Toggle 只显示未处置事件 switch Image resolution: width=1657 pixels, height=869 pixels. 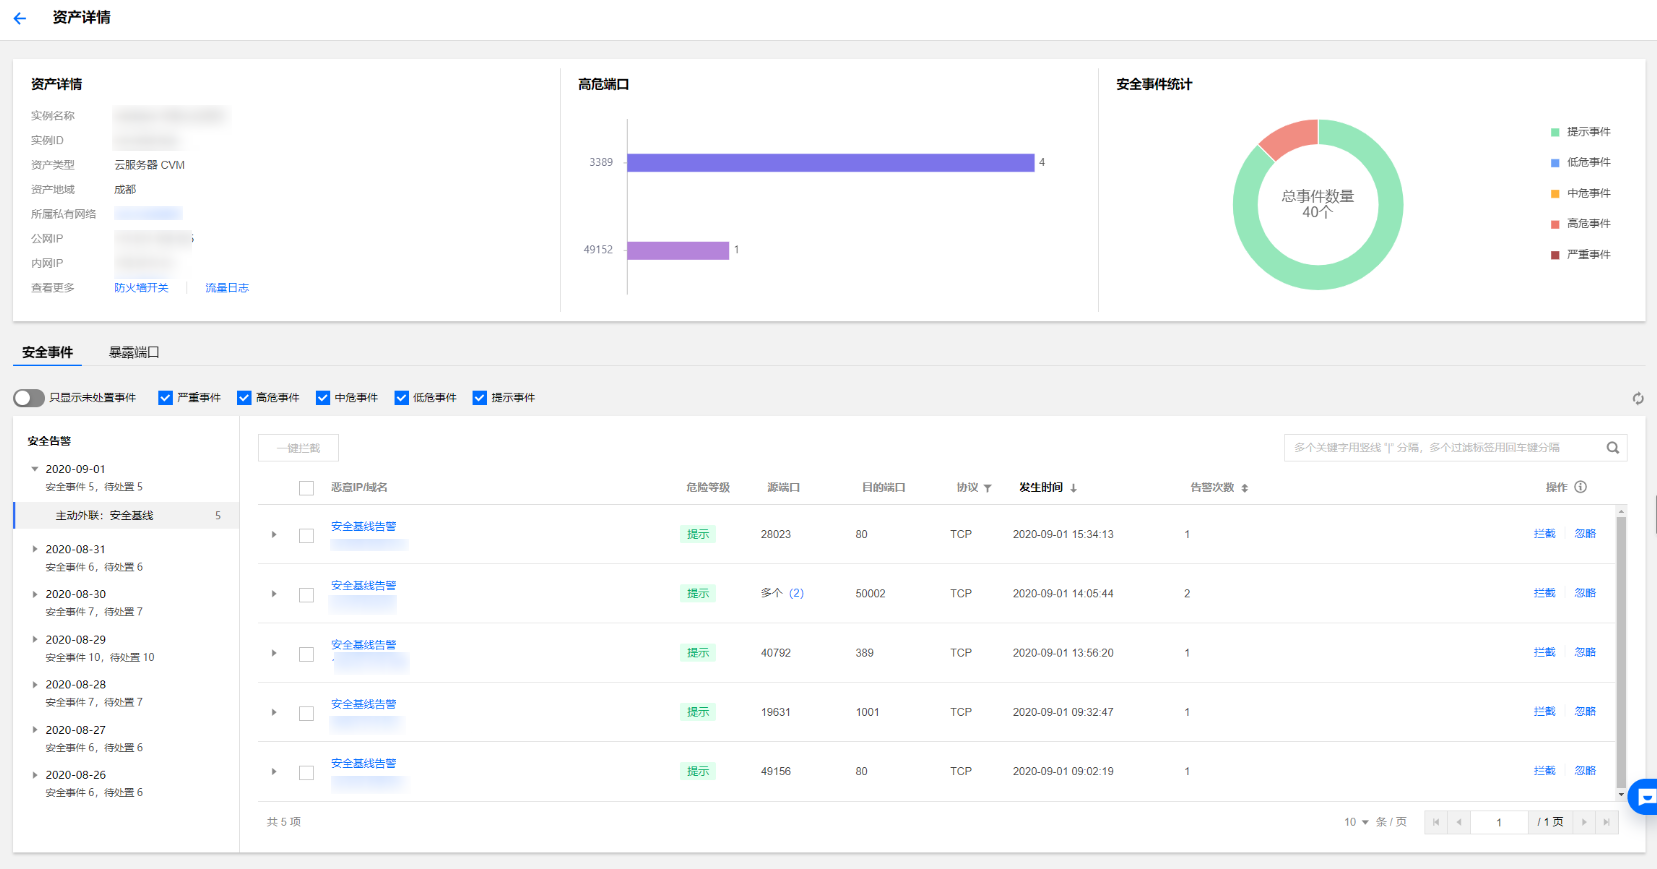click(29, 398)
